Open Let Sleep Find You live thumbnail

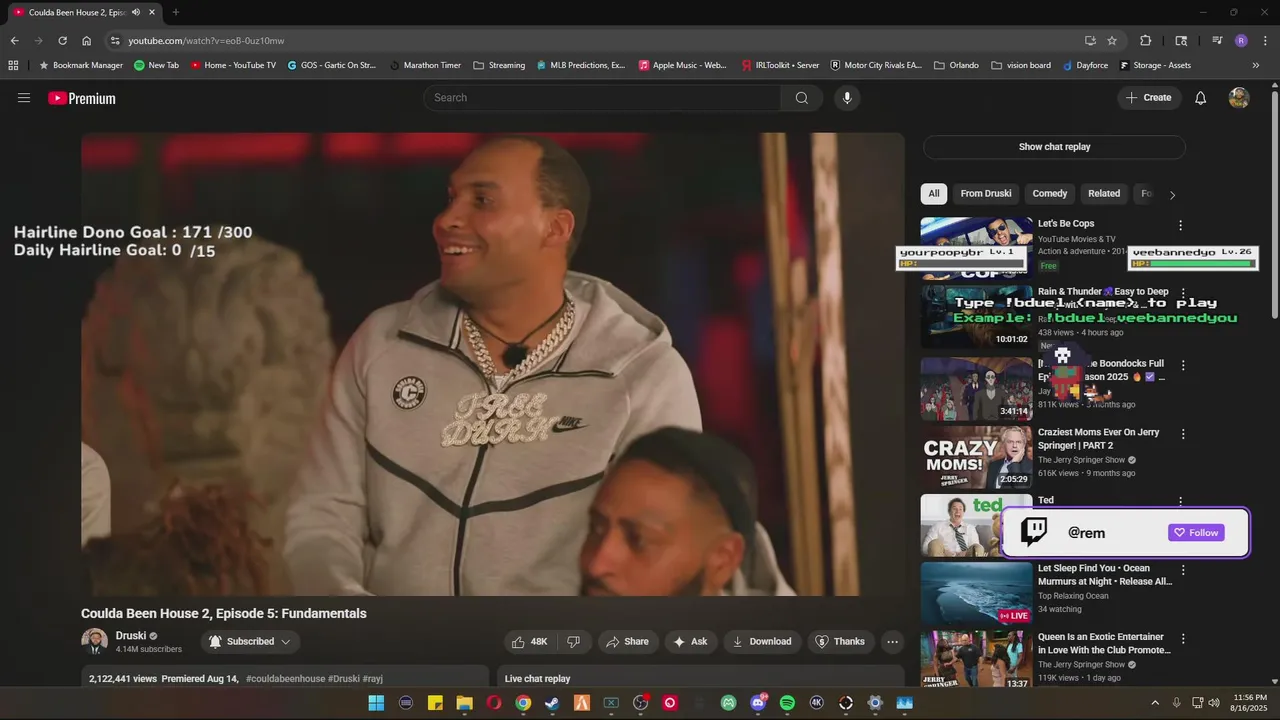976,593
